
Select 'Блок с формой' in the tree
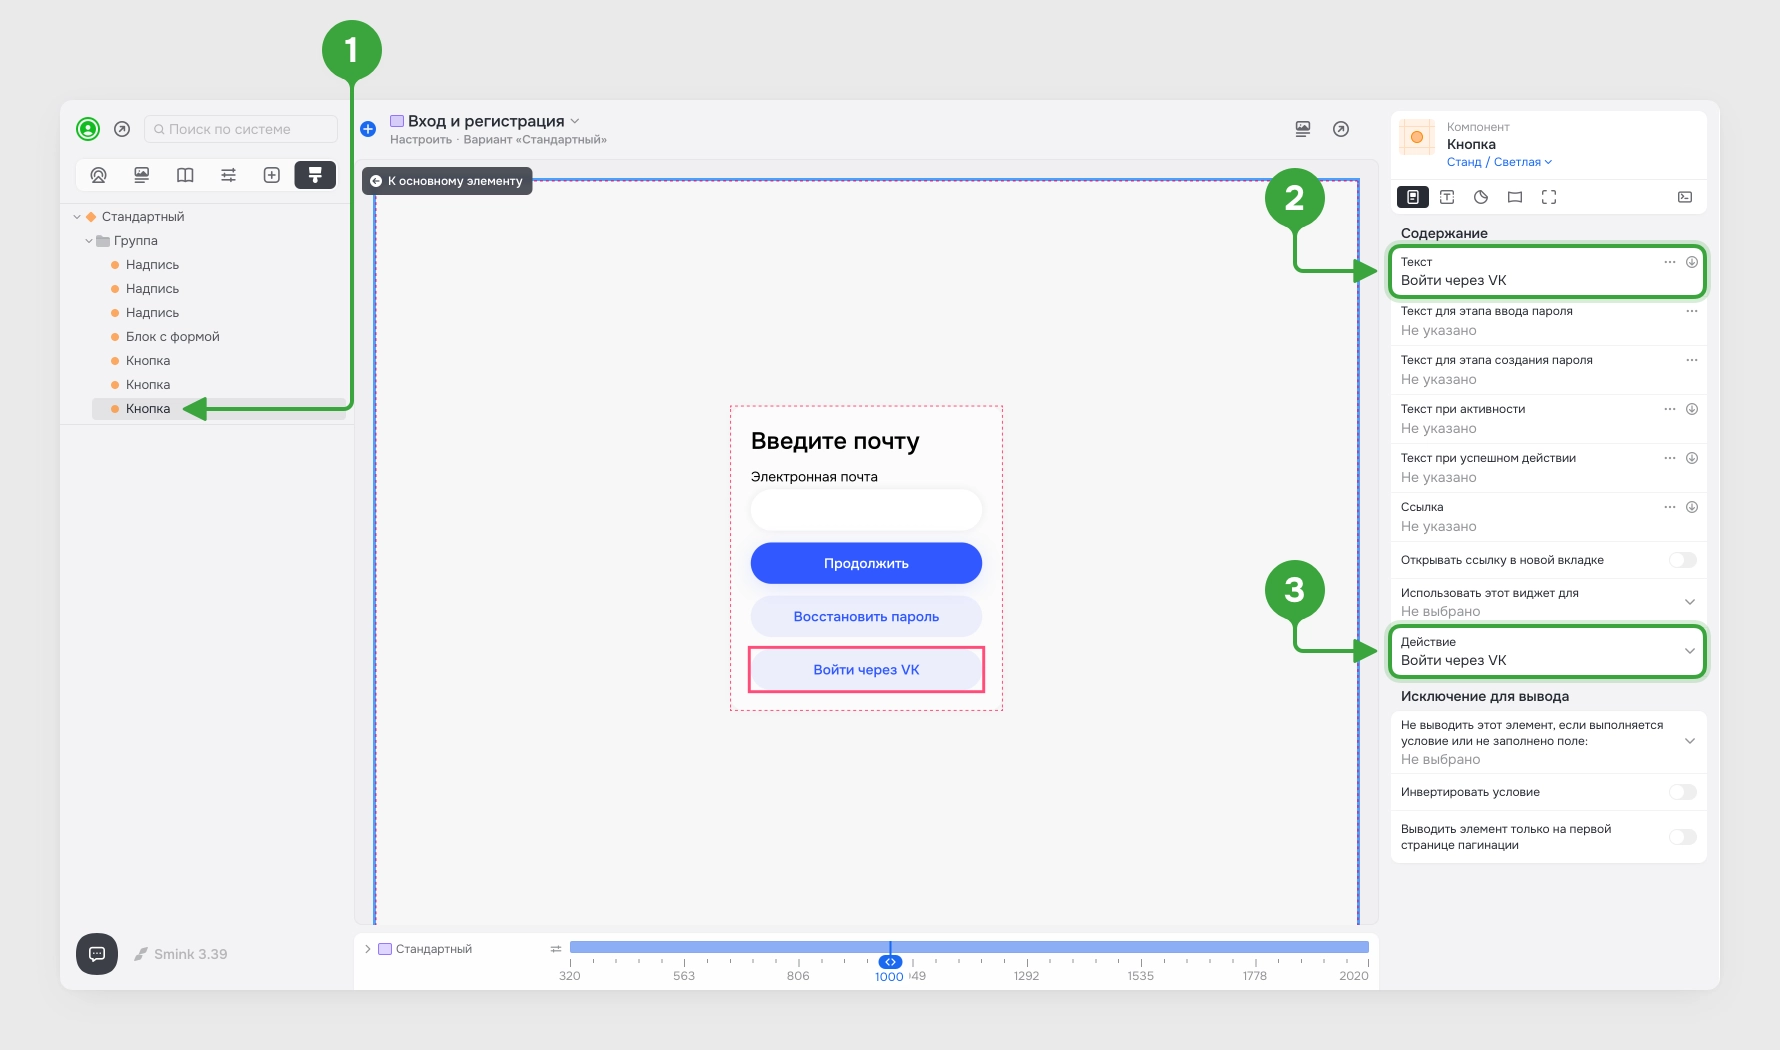(172, 337)
